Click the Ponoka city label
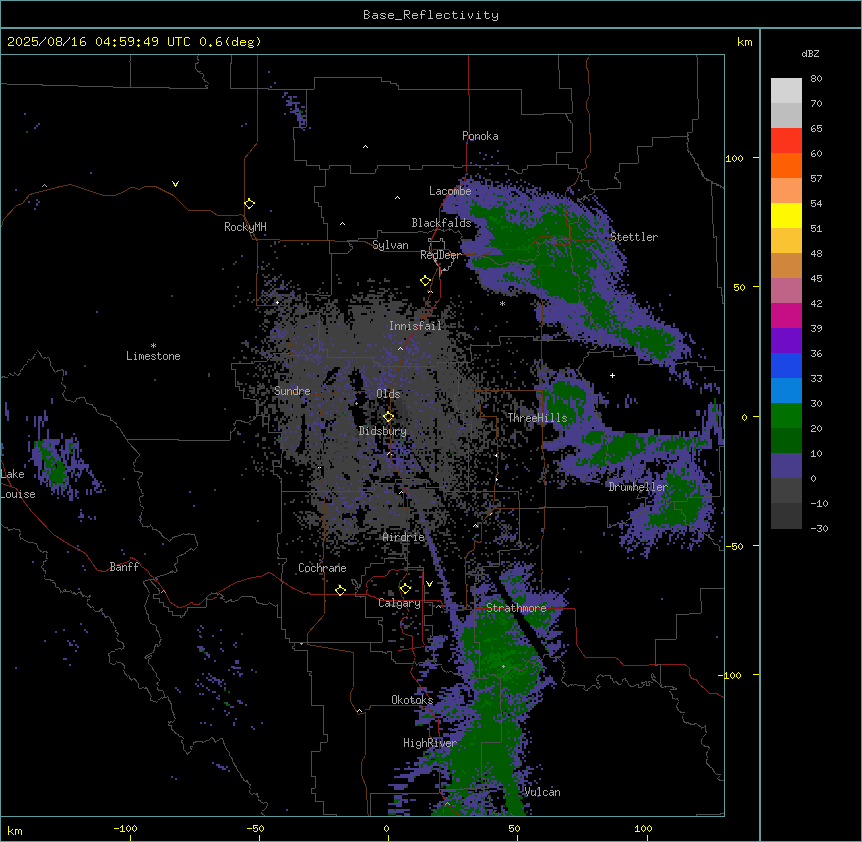This screenshot has height=842, width=862. tap(480, 136)
